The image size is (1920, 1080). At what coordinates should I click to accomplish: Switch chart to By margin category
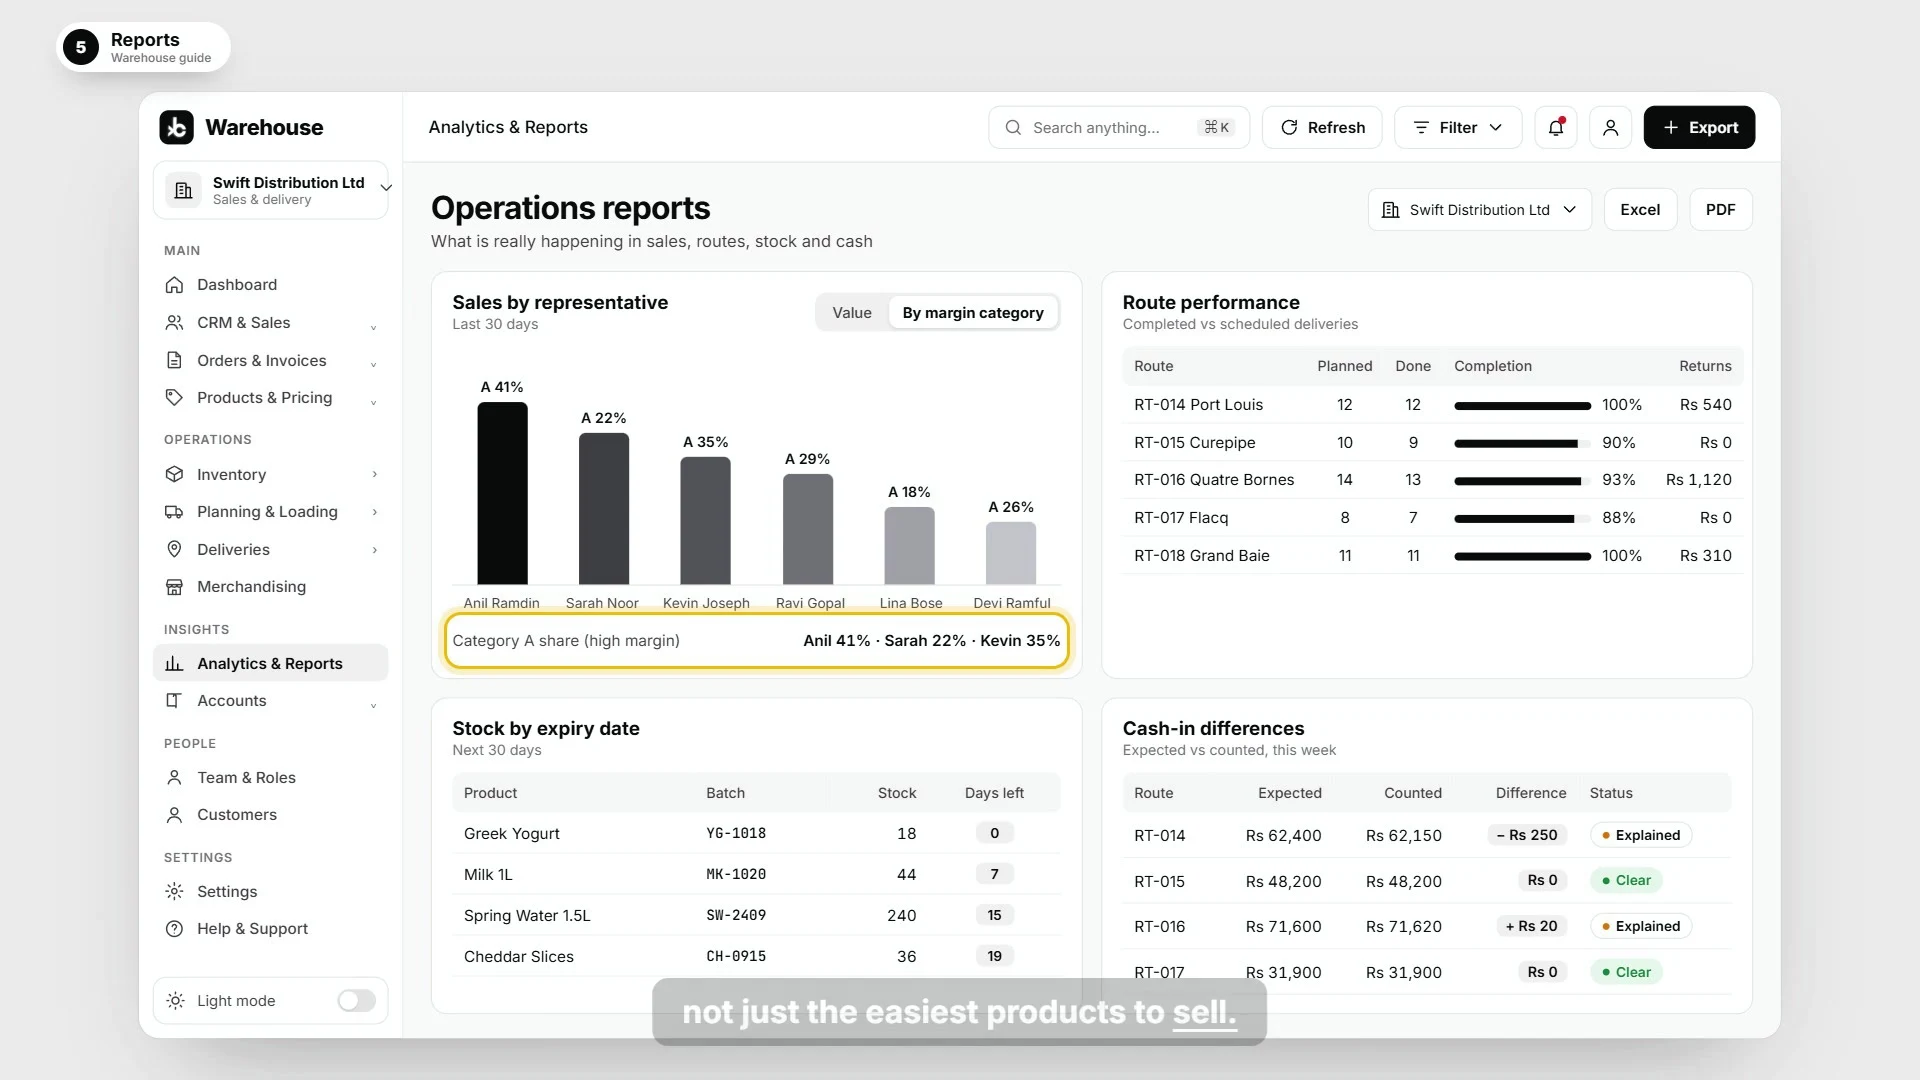tap(972, 312)
